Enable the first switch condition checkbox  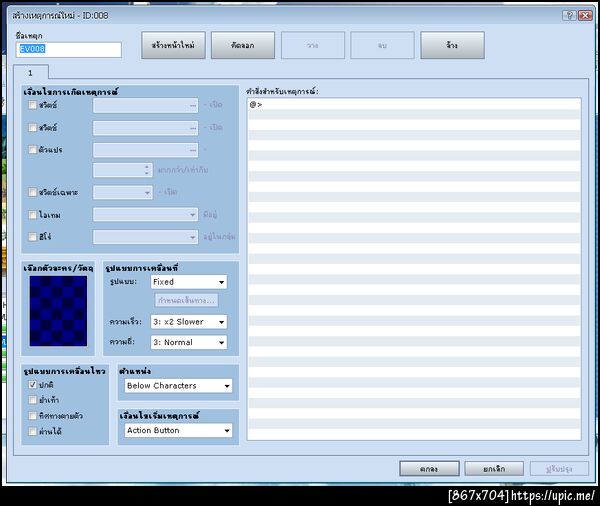[x=33, y=105]
